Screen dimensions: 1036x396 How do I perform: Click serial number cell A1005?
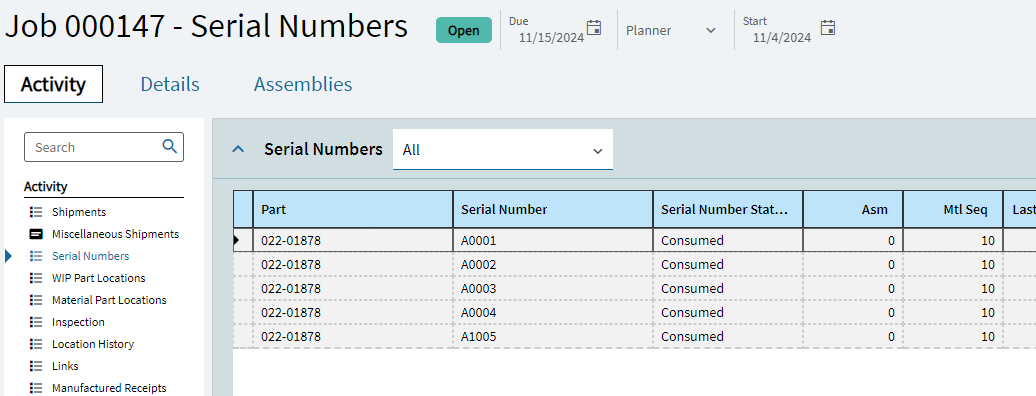click(553, 337)
